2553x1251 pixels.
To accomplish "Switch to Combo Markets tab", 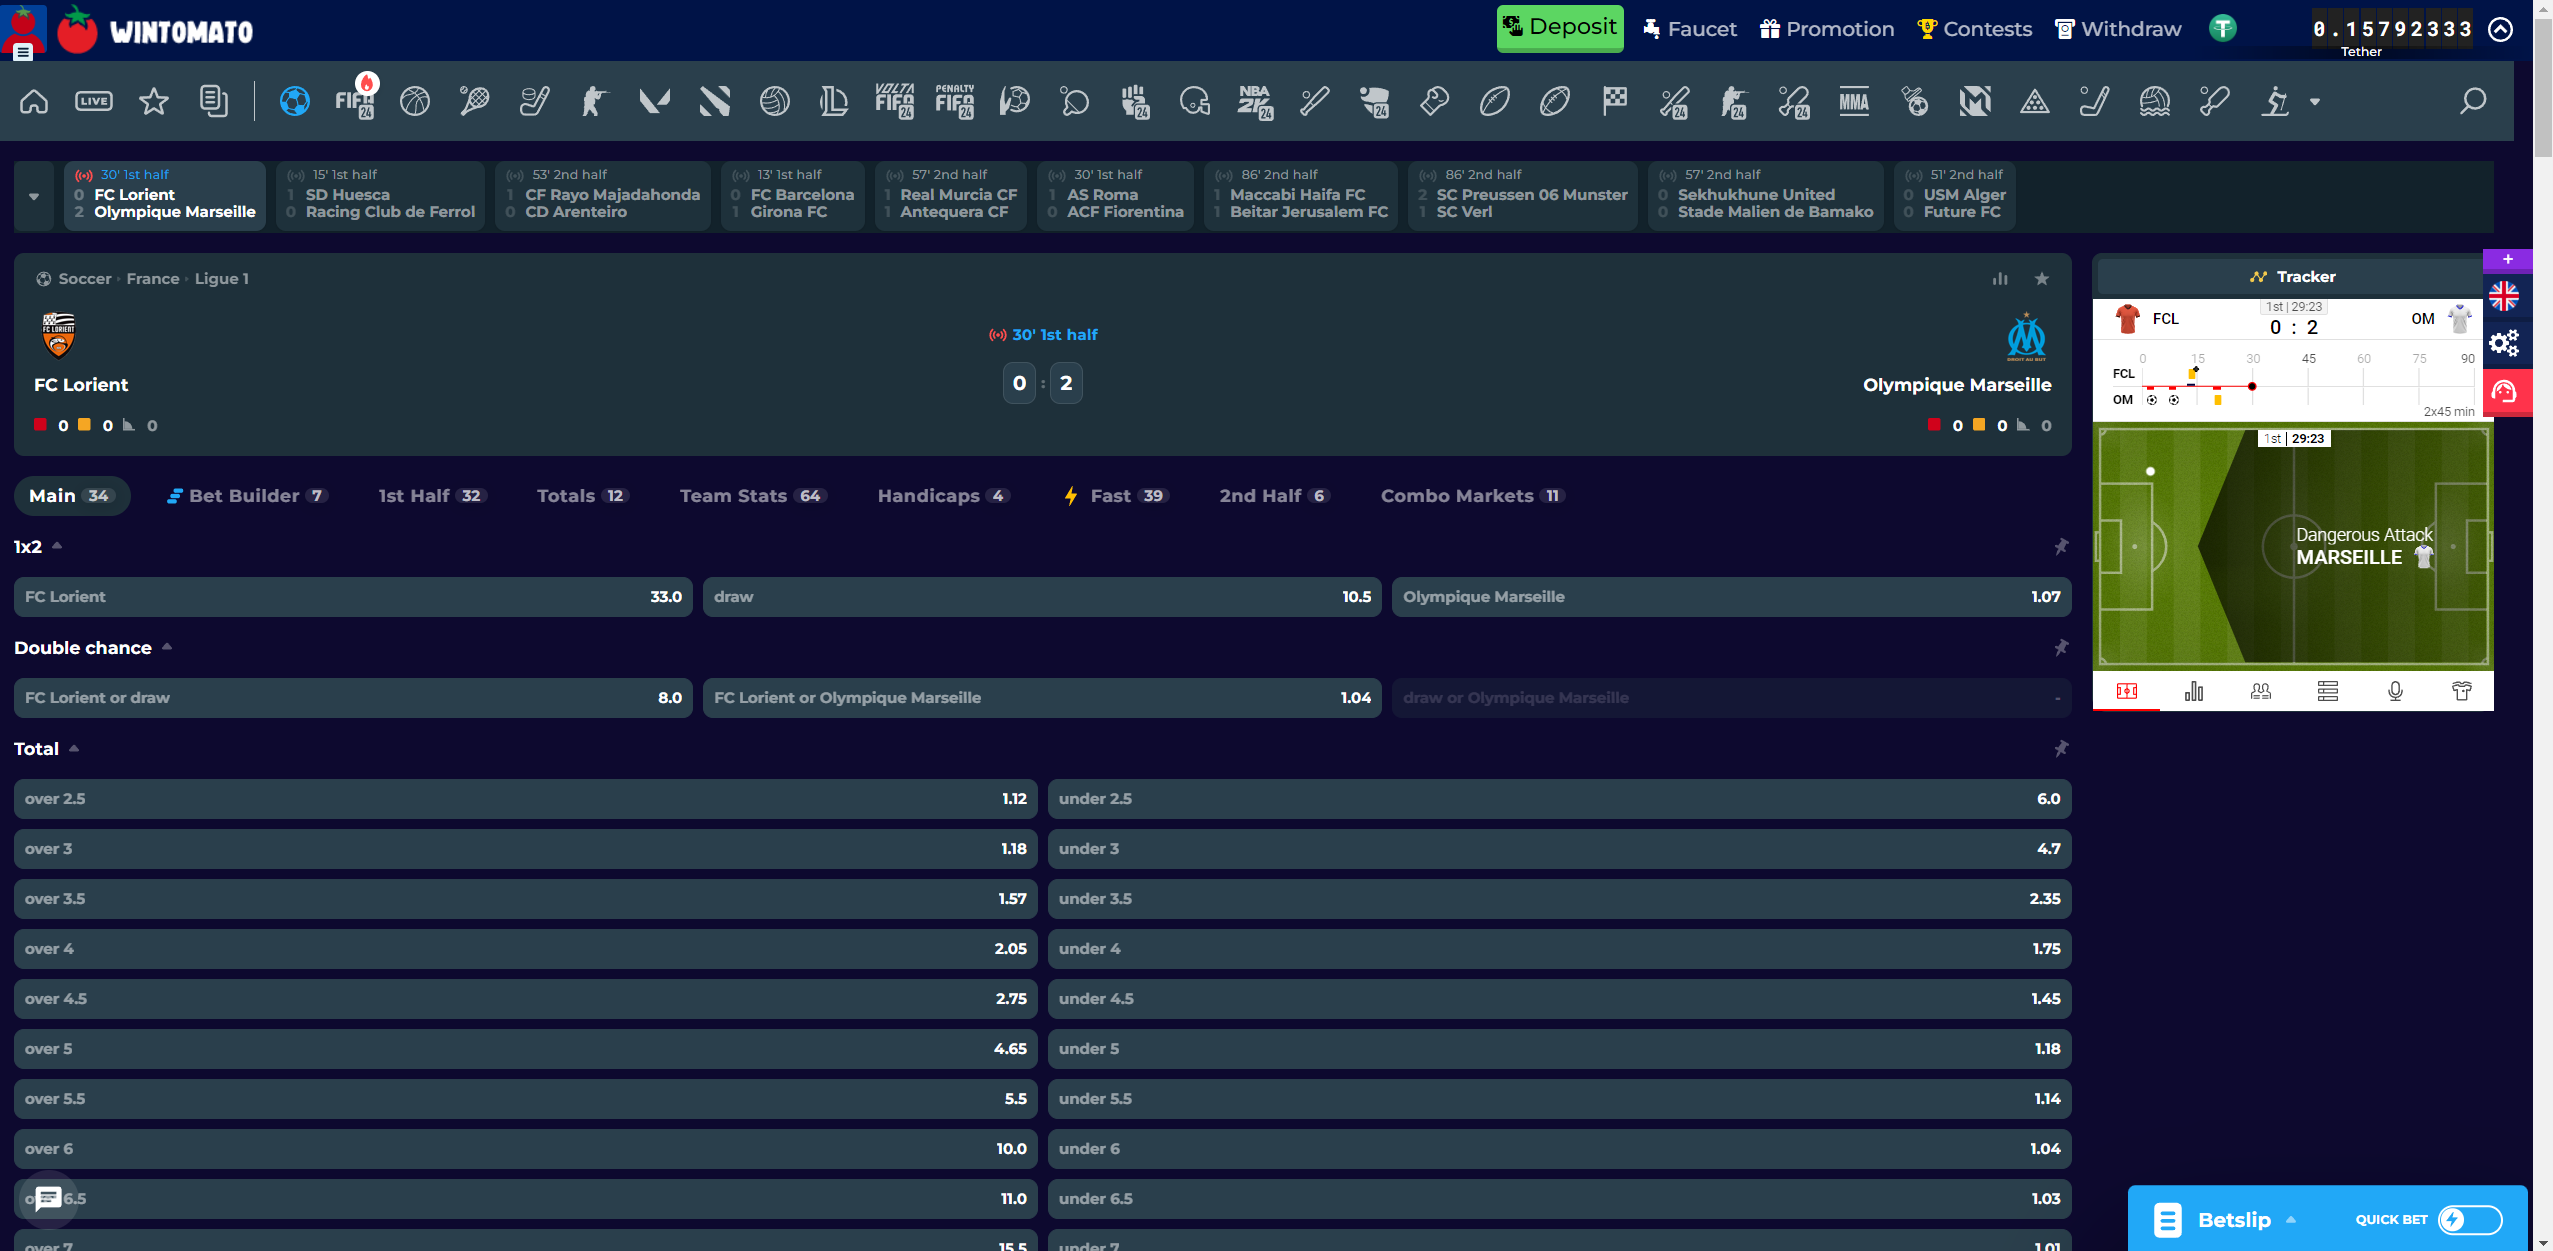I will tap(1471, 496).
